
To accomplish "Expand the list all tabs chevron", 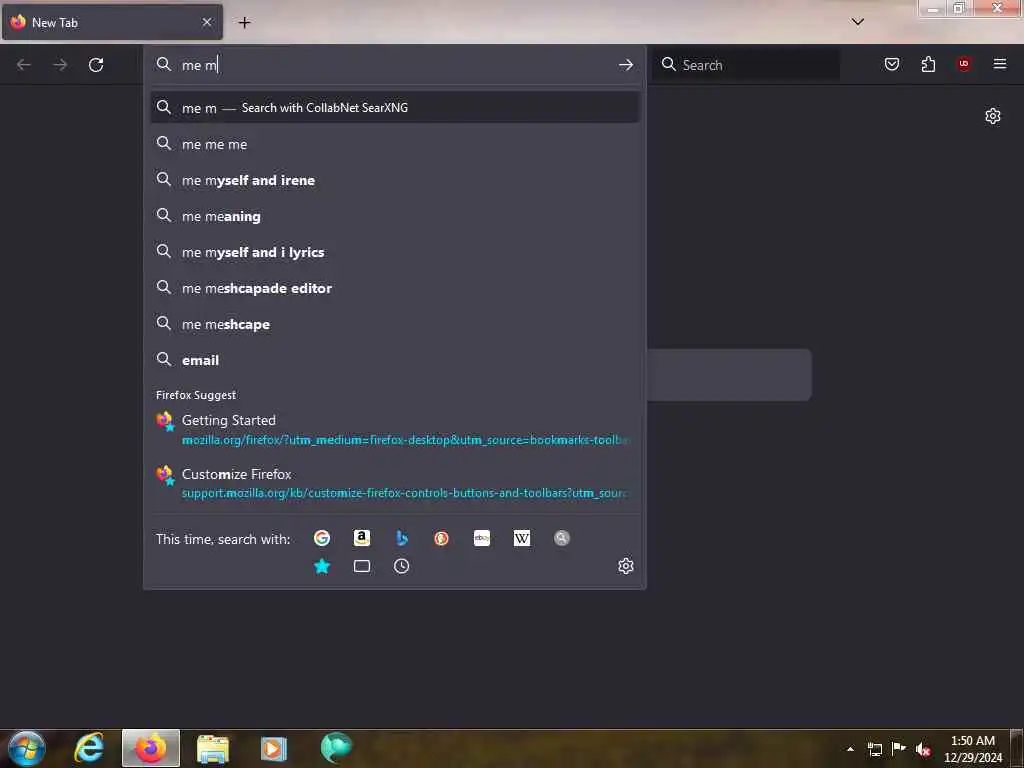I will coord(858,22).
